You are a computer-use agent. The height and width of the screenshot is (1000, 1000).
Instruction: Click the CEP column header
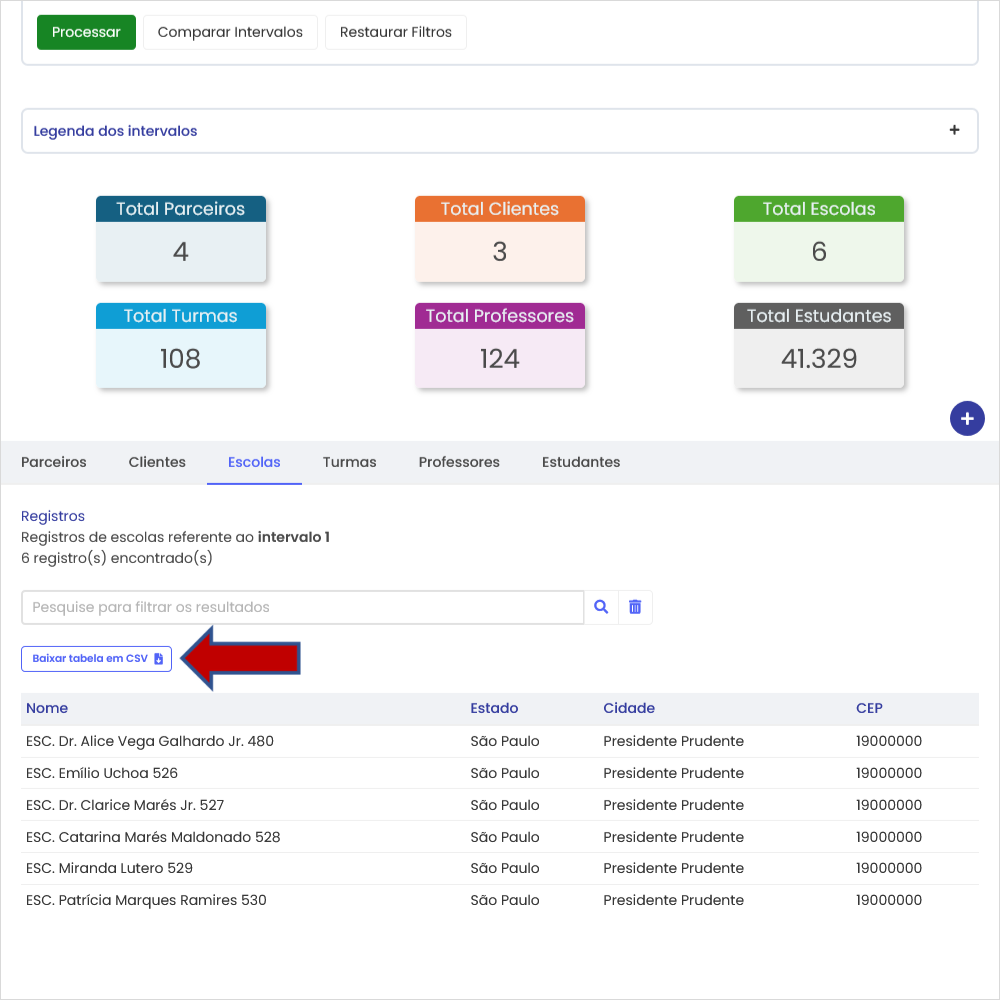pos(869,709)
